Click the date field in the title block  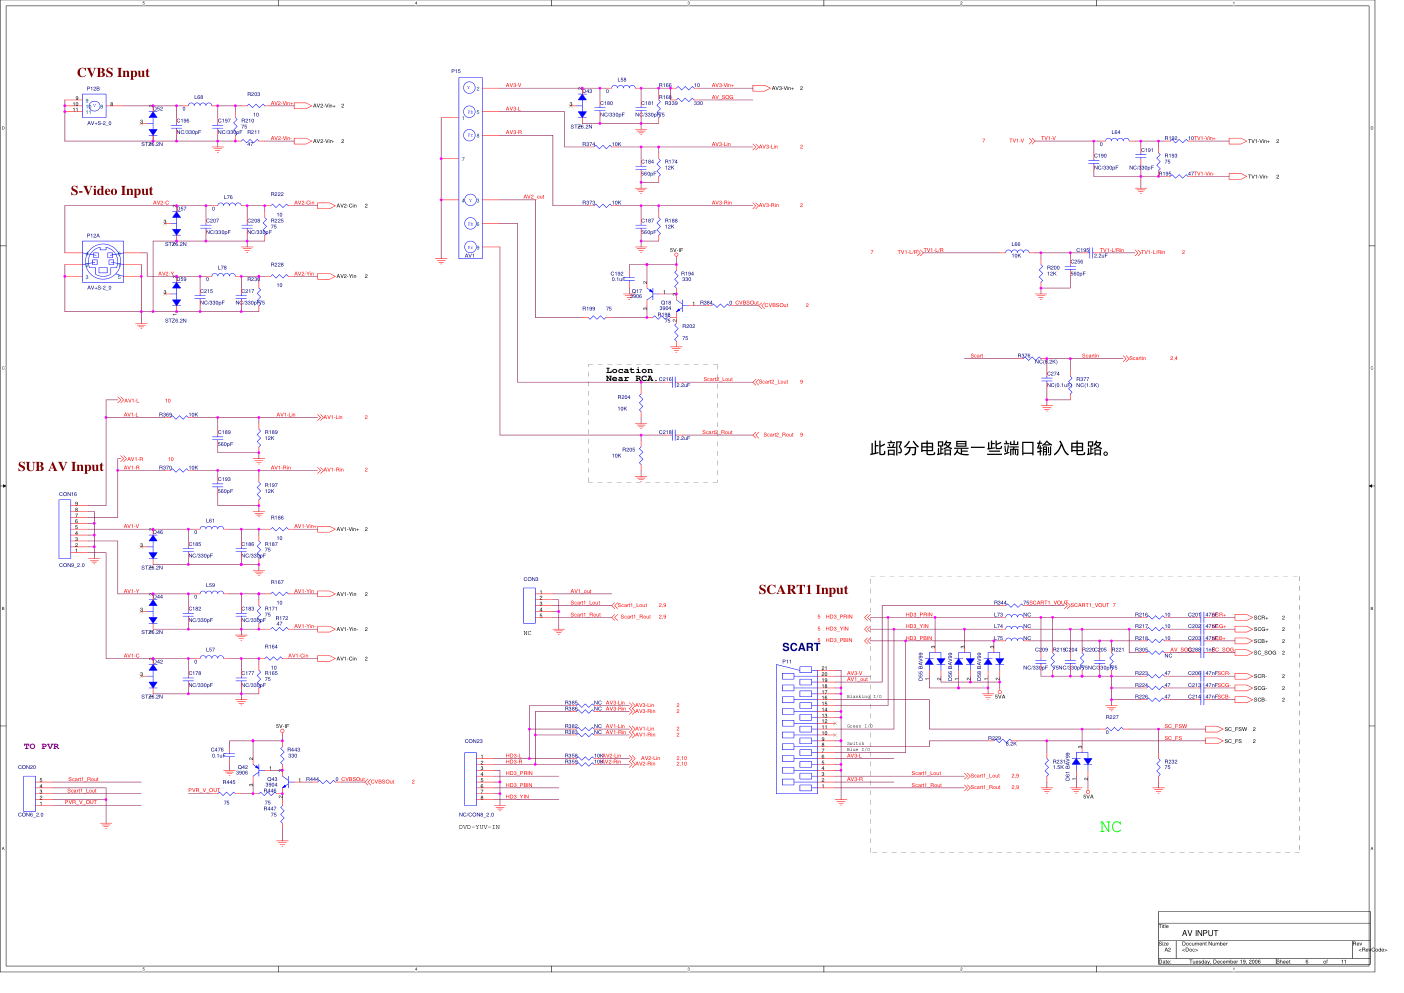tap(1224, 962)
